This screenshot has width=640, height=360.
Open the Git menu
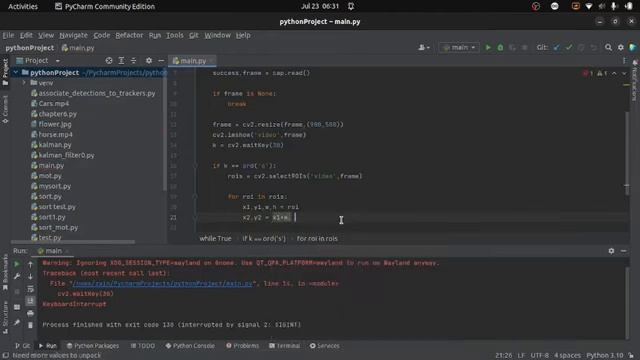[x=194, y=35]
